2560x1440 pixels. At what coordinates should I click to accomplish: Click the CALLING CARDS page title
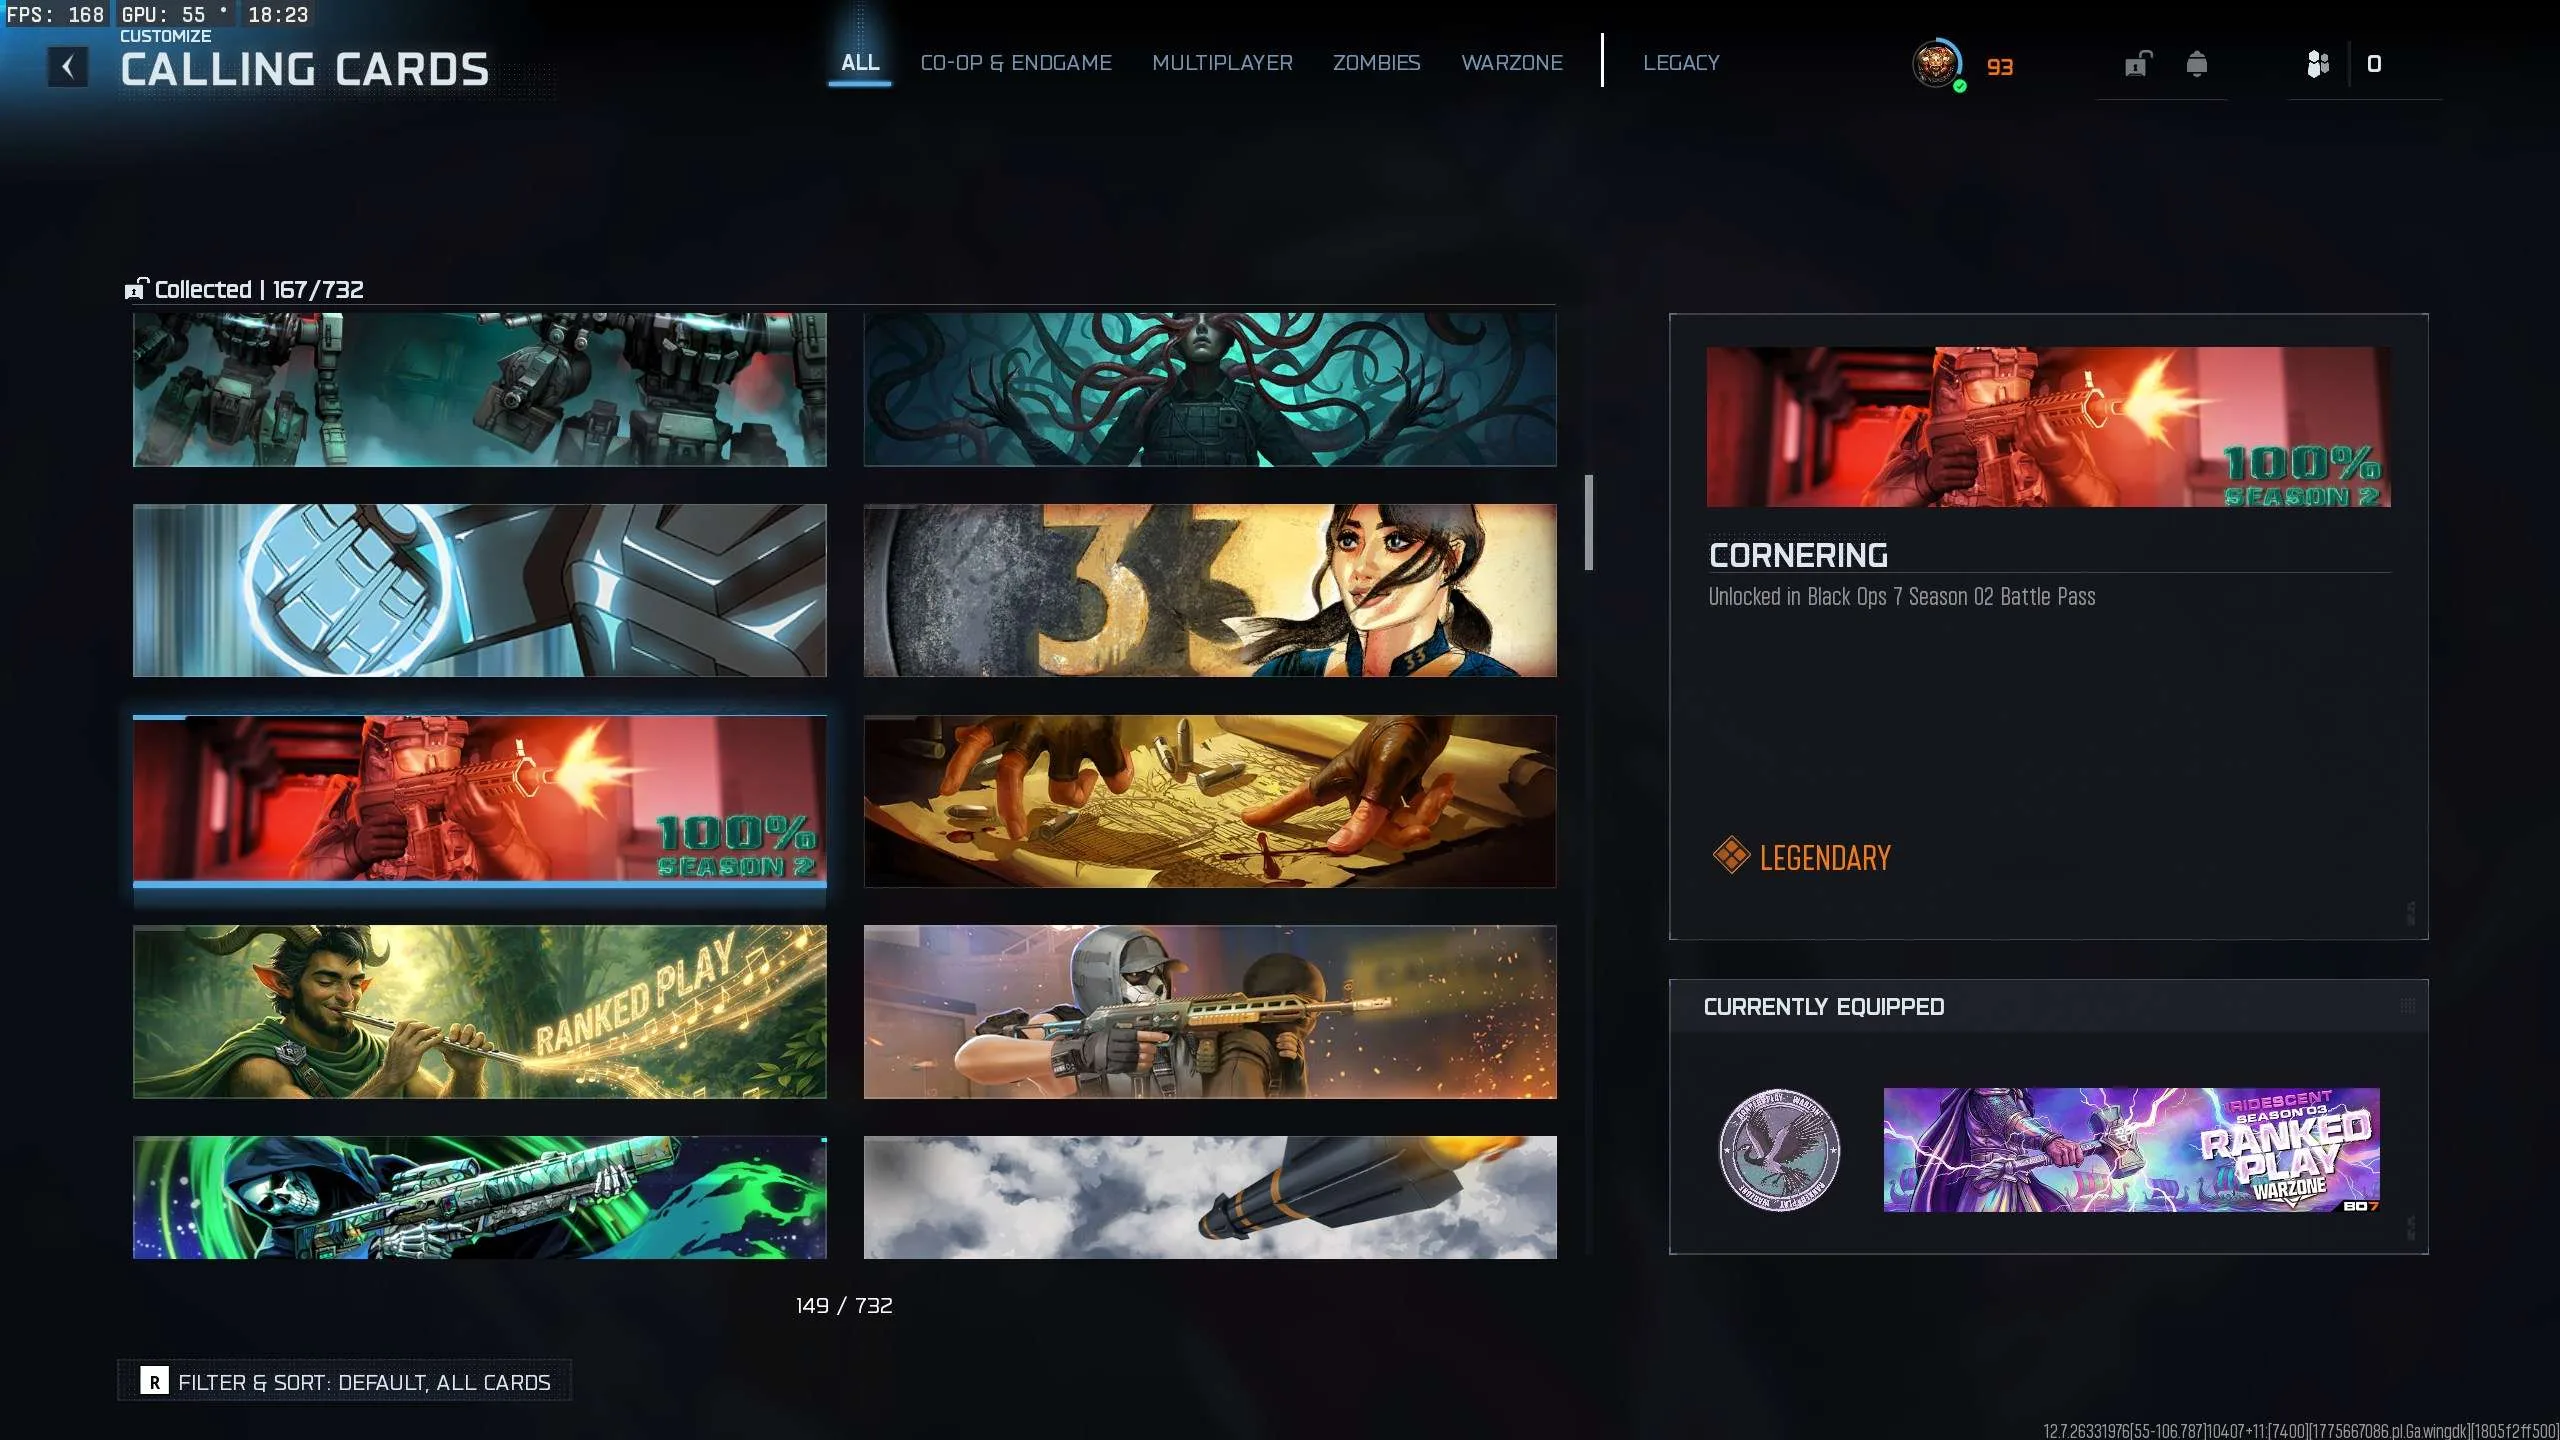[305, 69]
